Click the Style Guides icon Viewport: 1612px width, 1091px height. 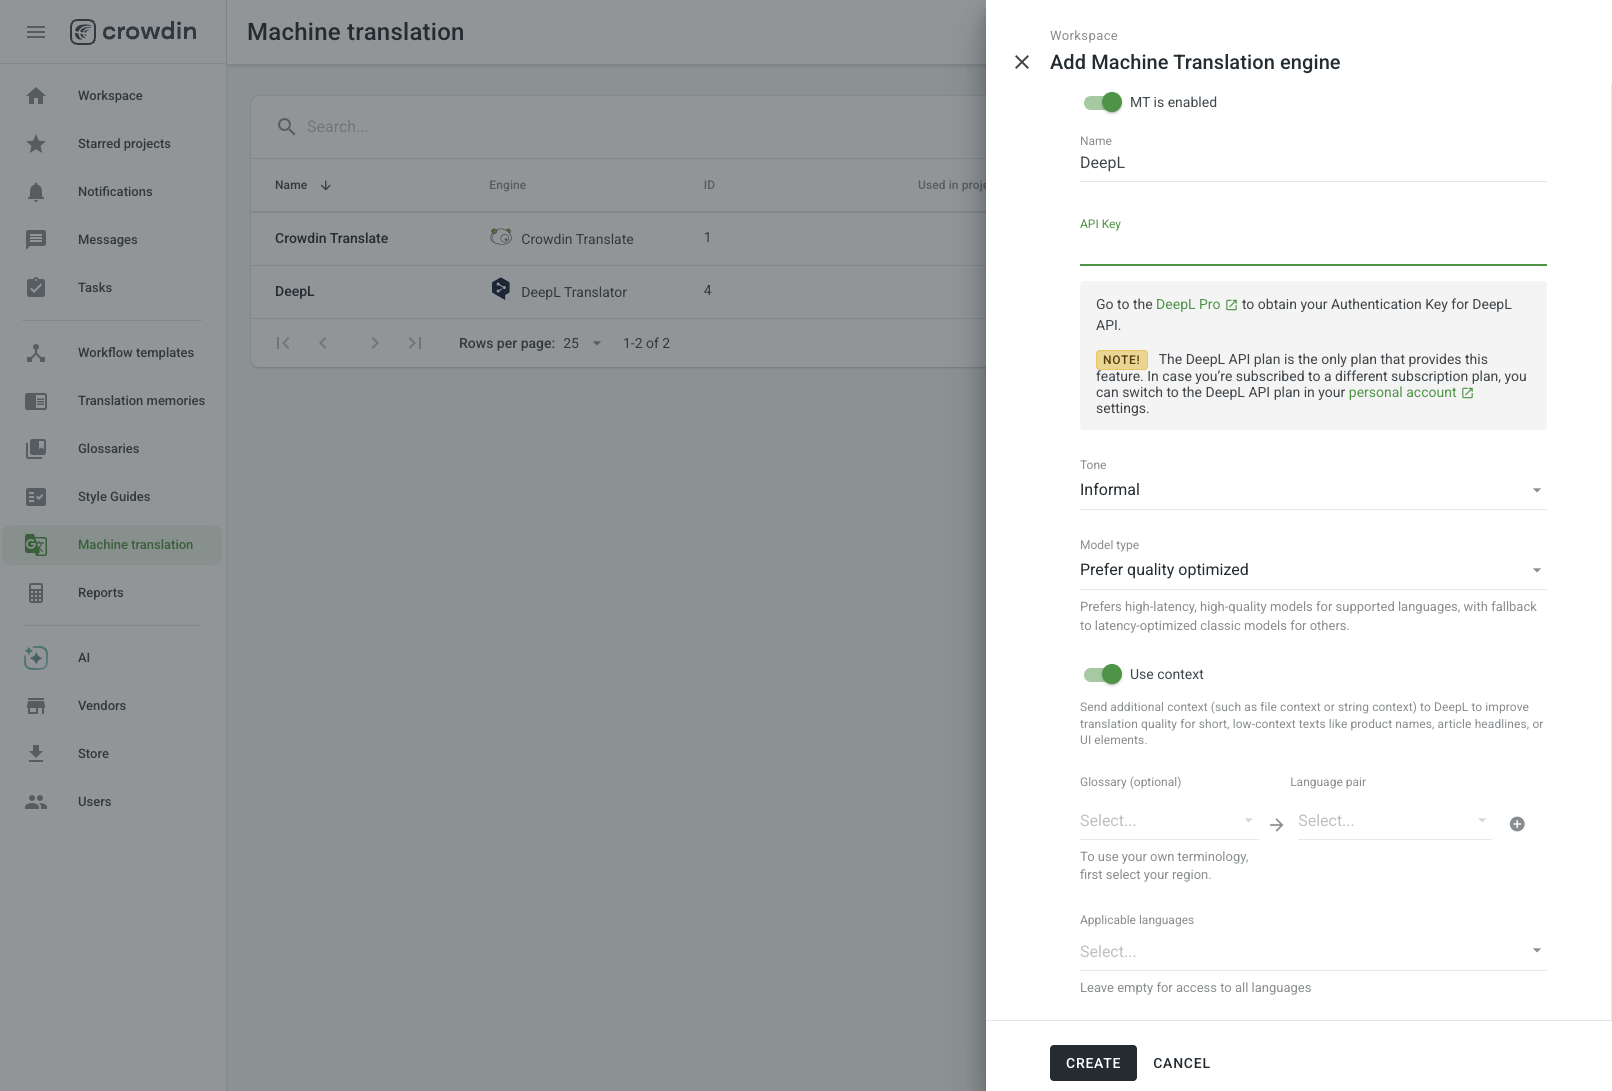click(36, 497)
